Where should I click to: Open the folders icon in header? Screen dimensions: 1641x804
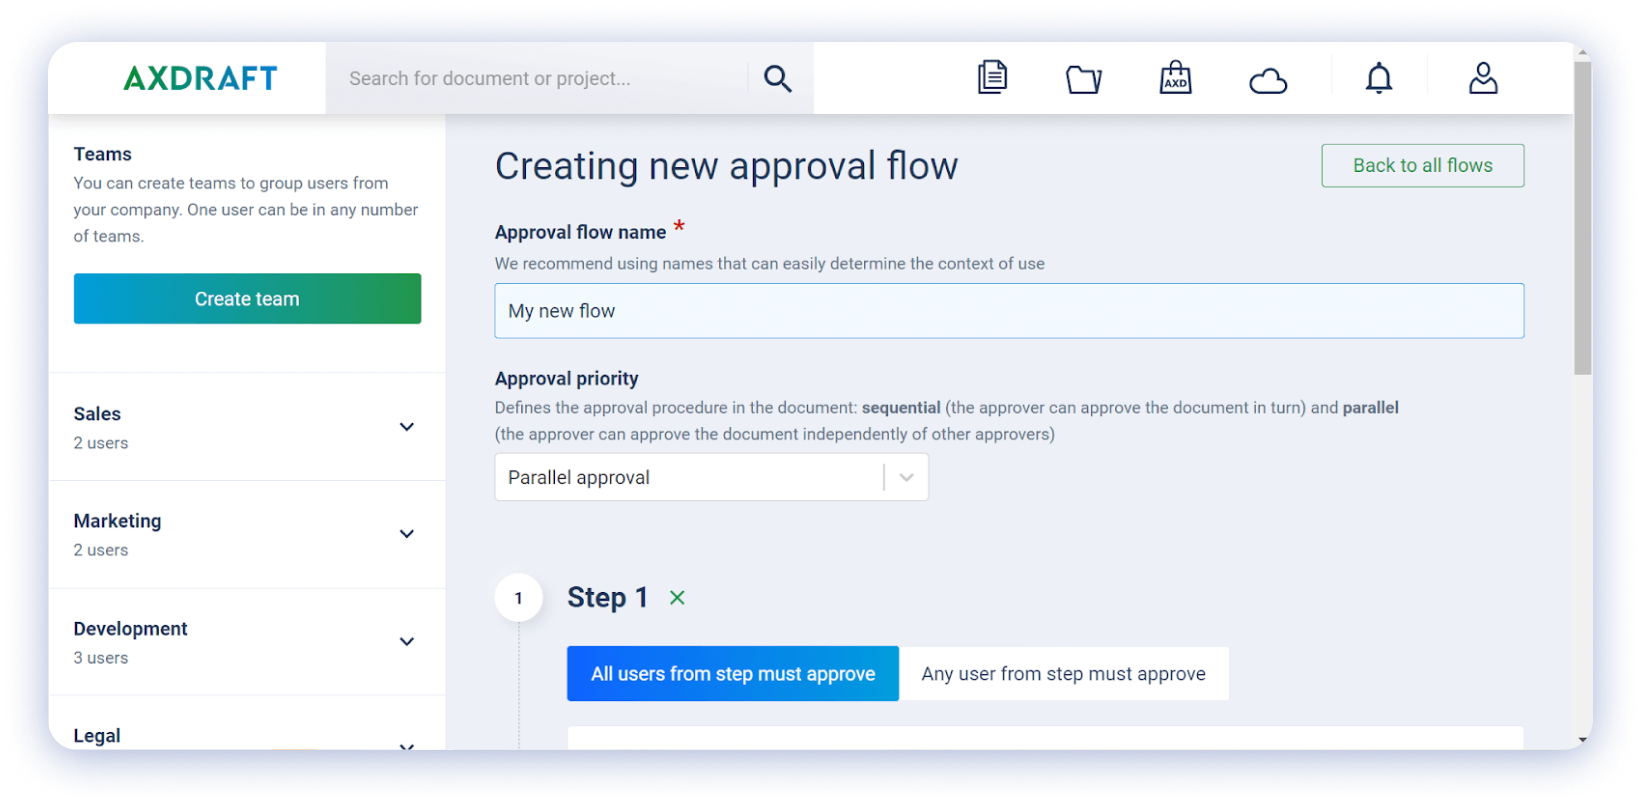[x=1083, y=79]
